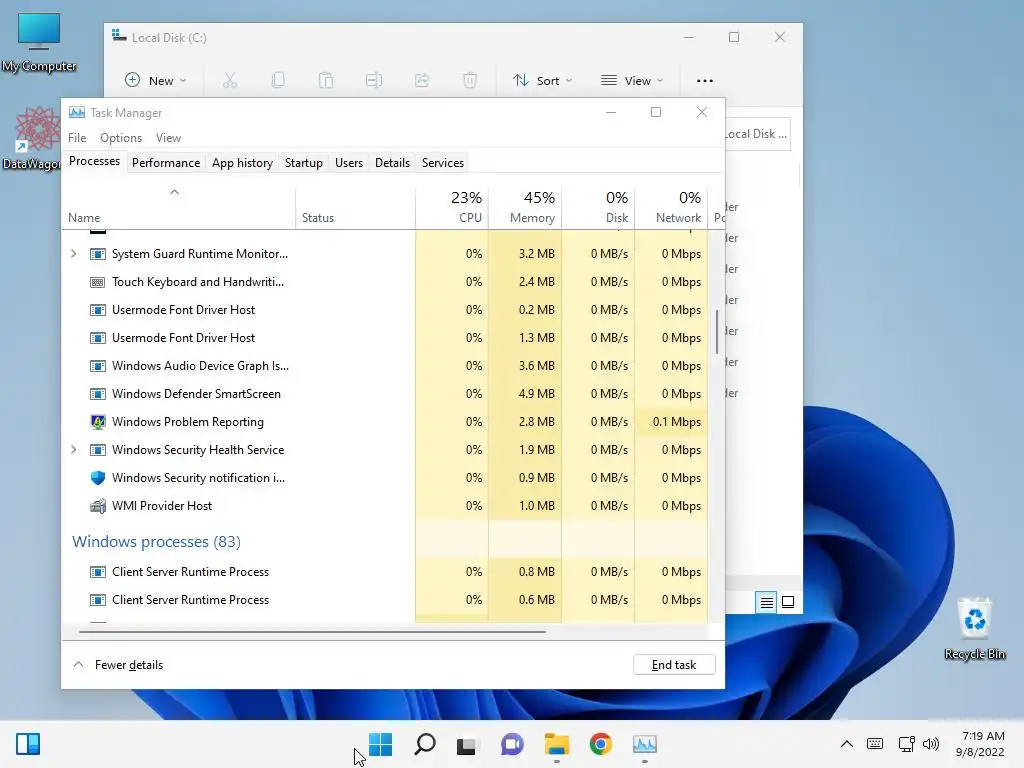
Task: Sort processes by Memory column header
Action: click(525, 207)
